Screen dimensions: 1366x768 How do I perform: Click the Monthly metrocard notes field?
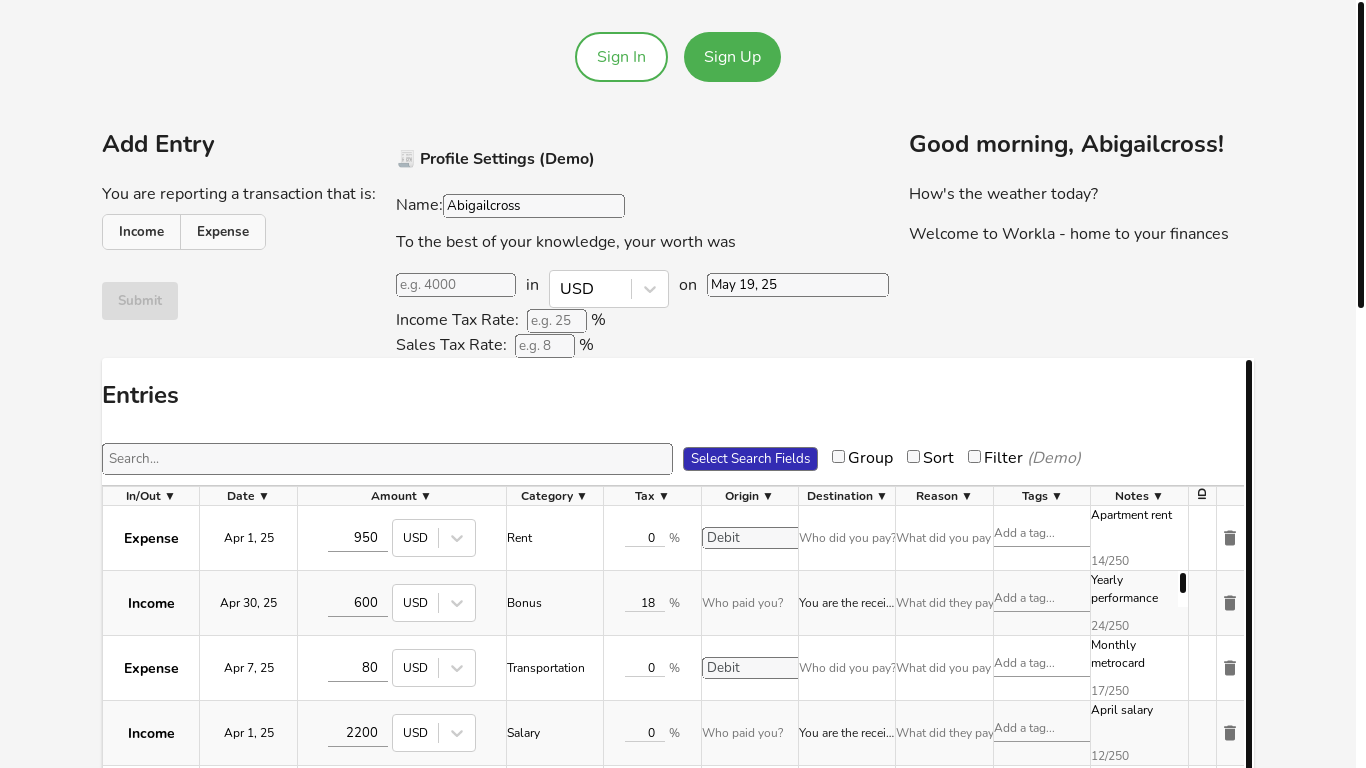coord(1139,659)
